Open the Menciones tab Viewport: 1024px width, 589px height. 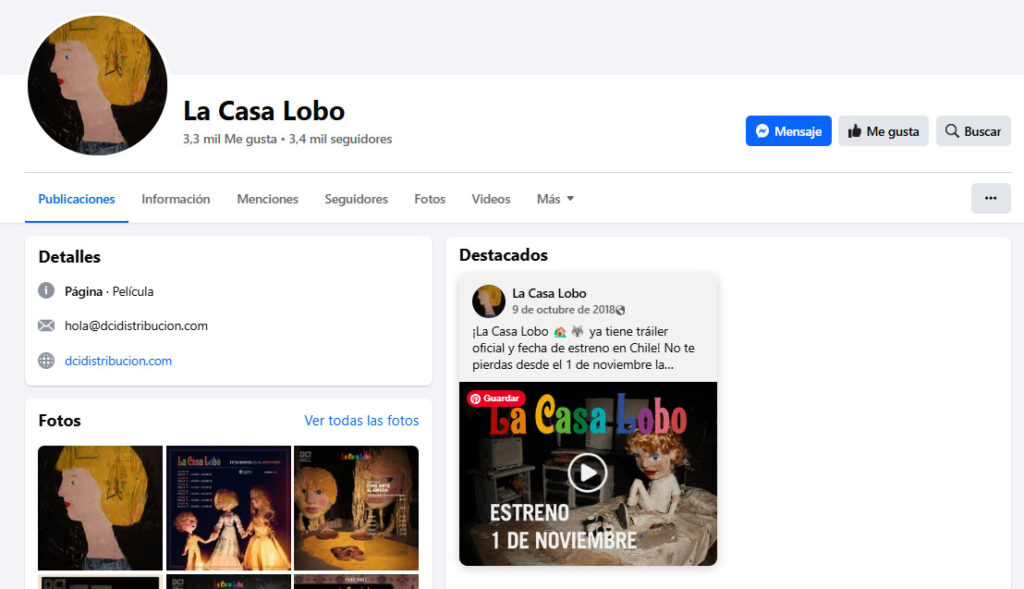(x=267, y=199)
